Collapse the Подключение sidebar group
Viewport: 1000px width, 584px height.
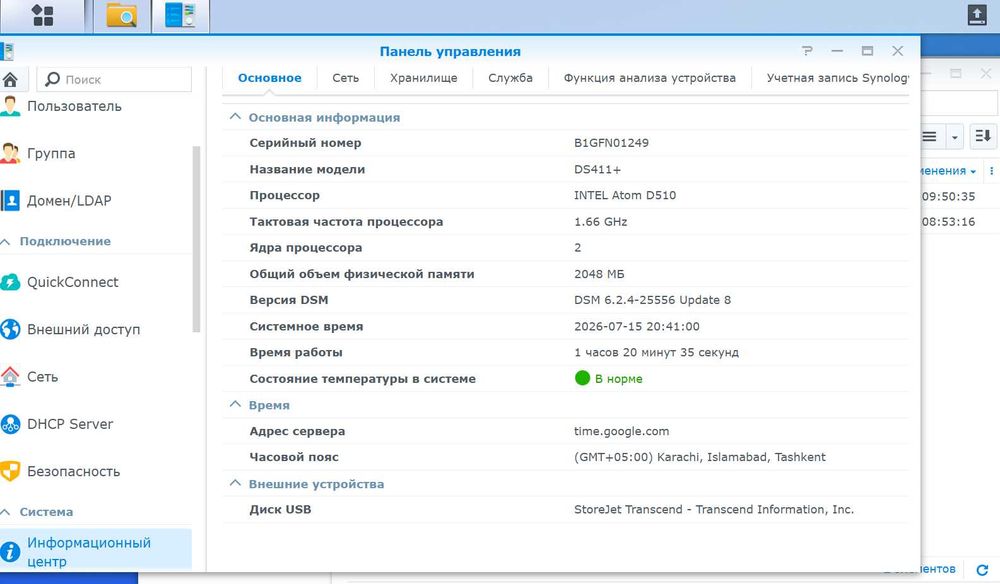click(6, 242)
